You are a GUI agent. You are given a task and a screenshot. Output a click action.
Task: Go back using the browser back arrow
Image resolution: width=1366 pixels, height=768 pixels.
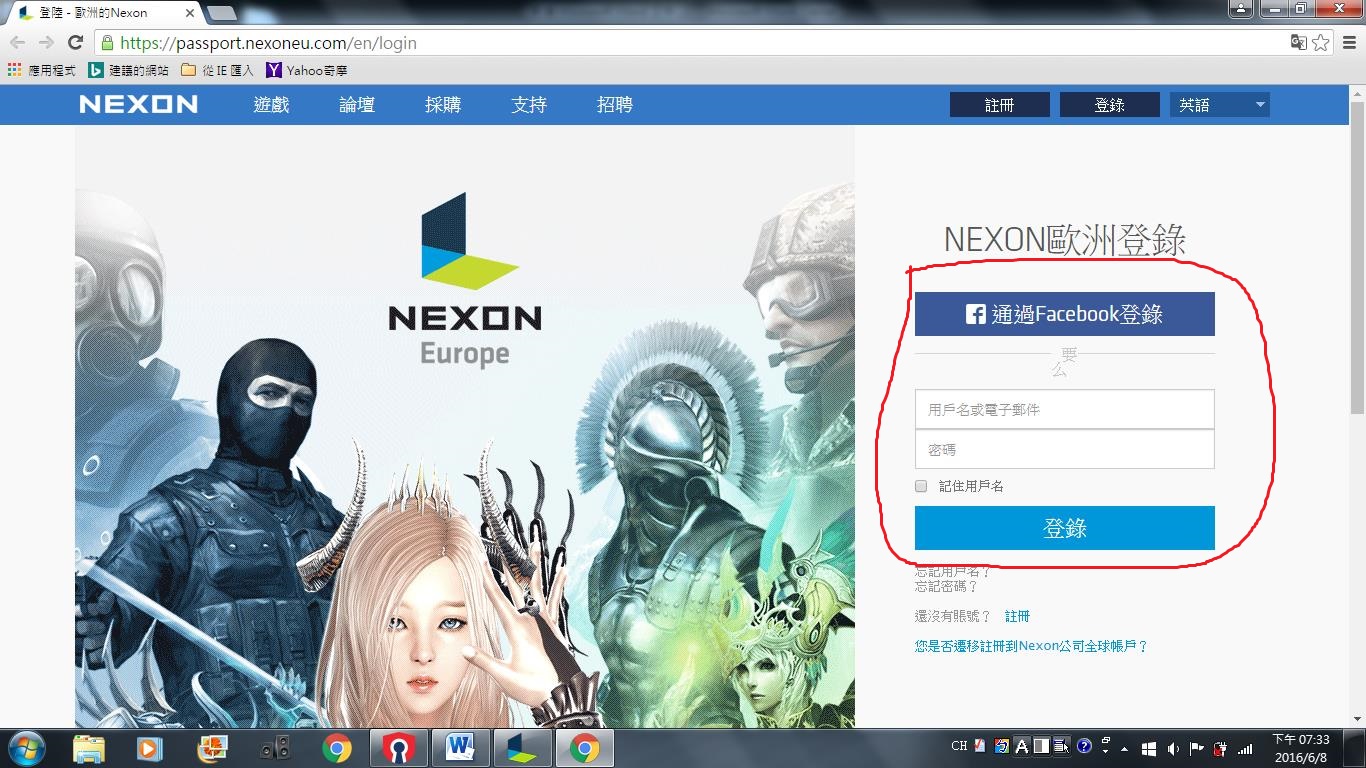[17, 42]
